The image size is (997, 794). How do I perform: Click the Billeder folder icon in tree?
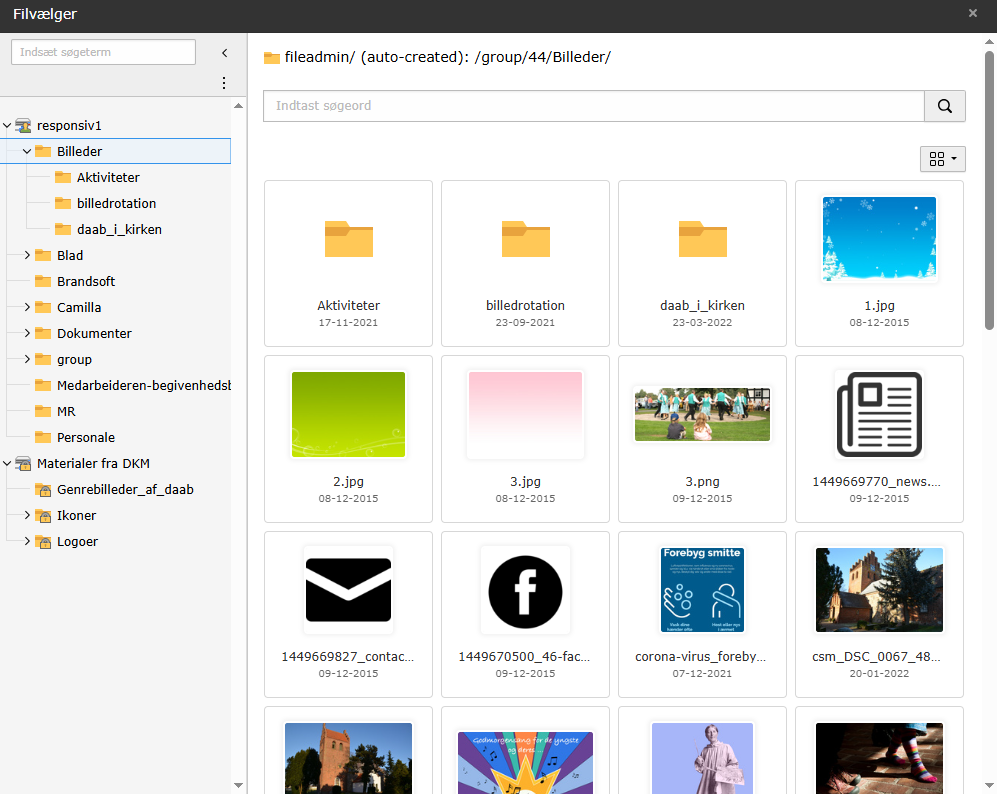coord(43,151)
